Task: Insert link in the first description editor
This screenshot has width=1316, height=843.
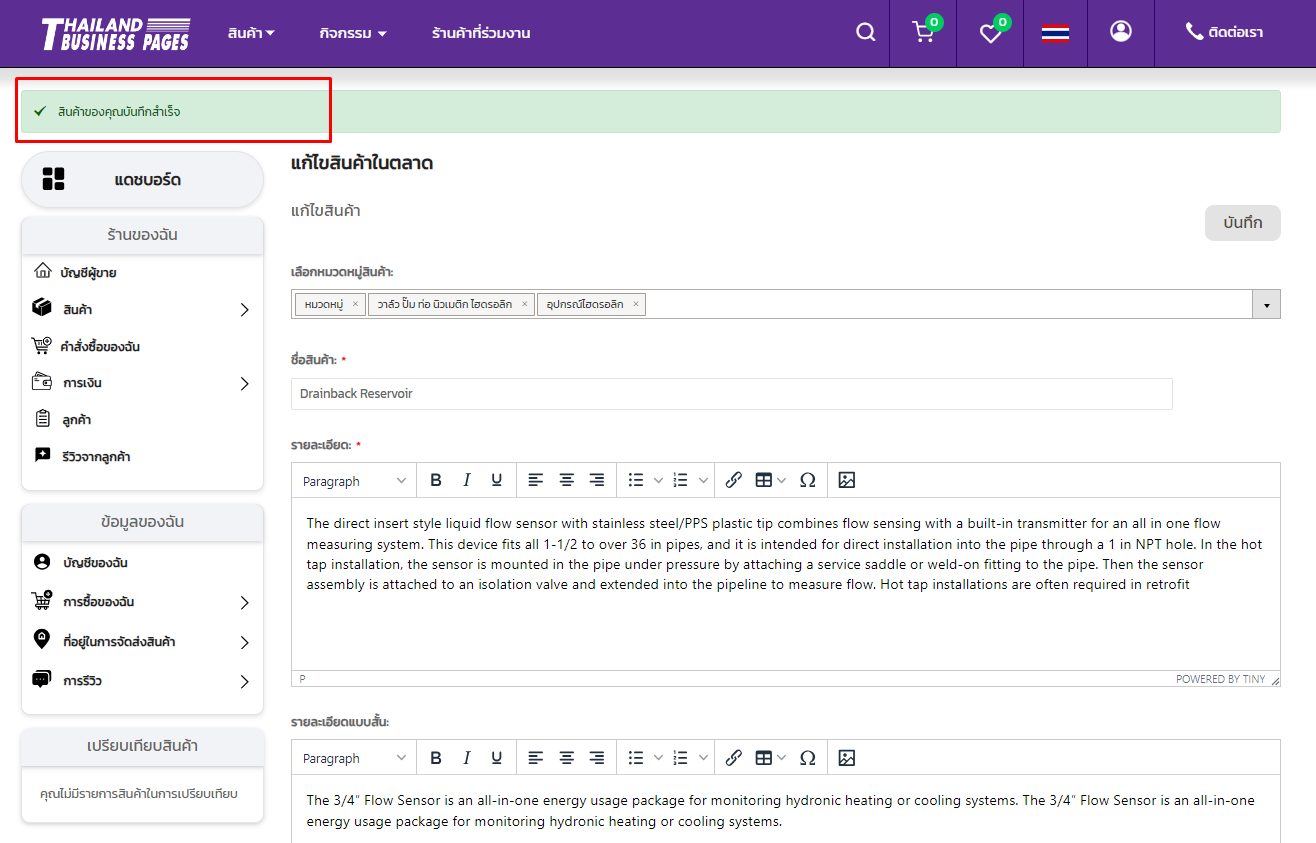Action: [733, 480]
